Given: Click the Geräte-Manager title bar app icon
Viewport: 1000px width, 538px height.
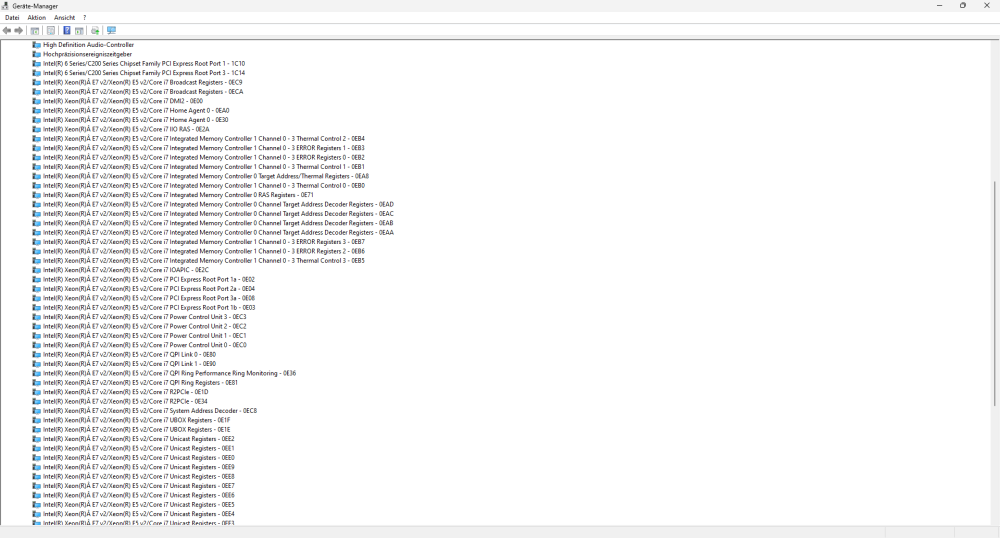Looking at the screenshot, I should tap(5, 6).
